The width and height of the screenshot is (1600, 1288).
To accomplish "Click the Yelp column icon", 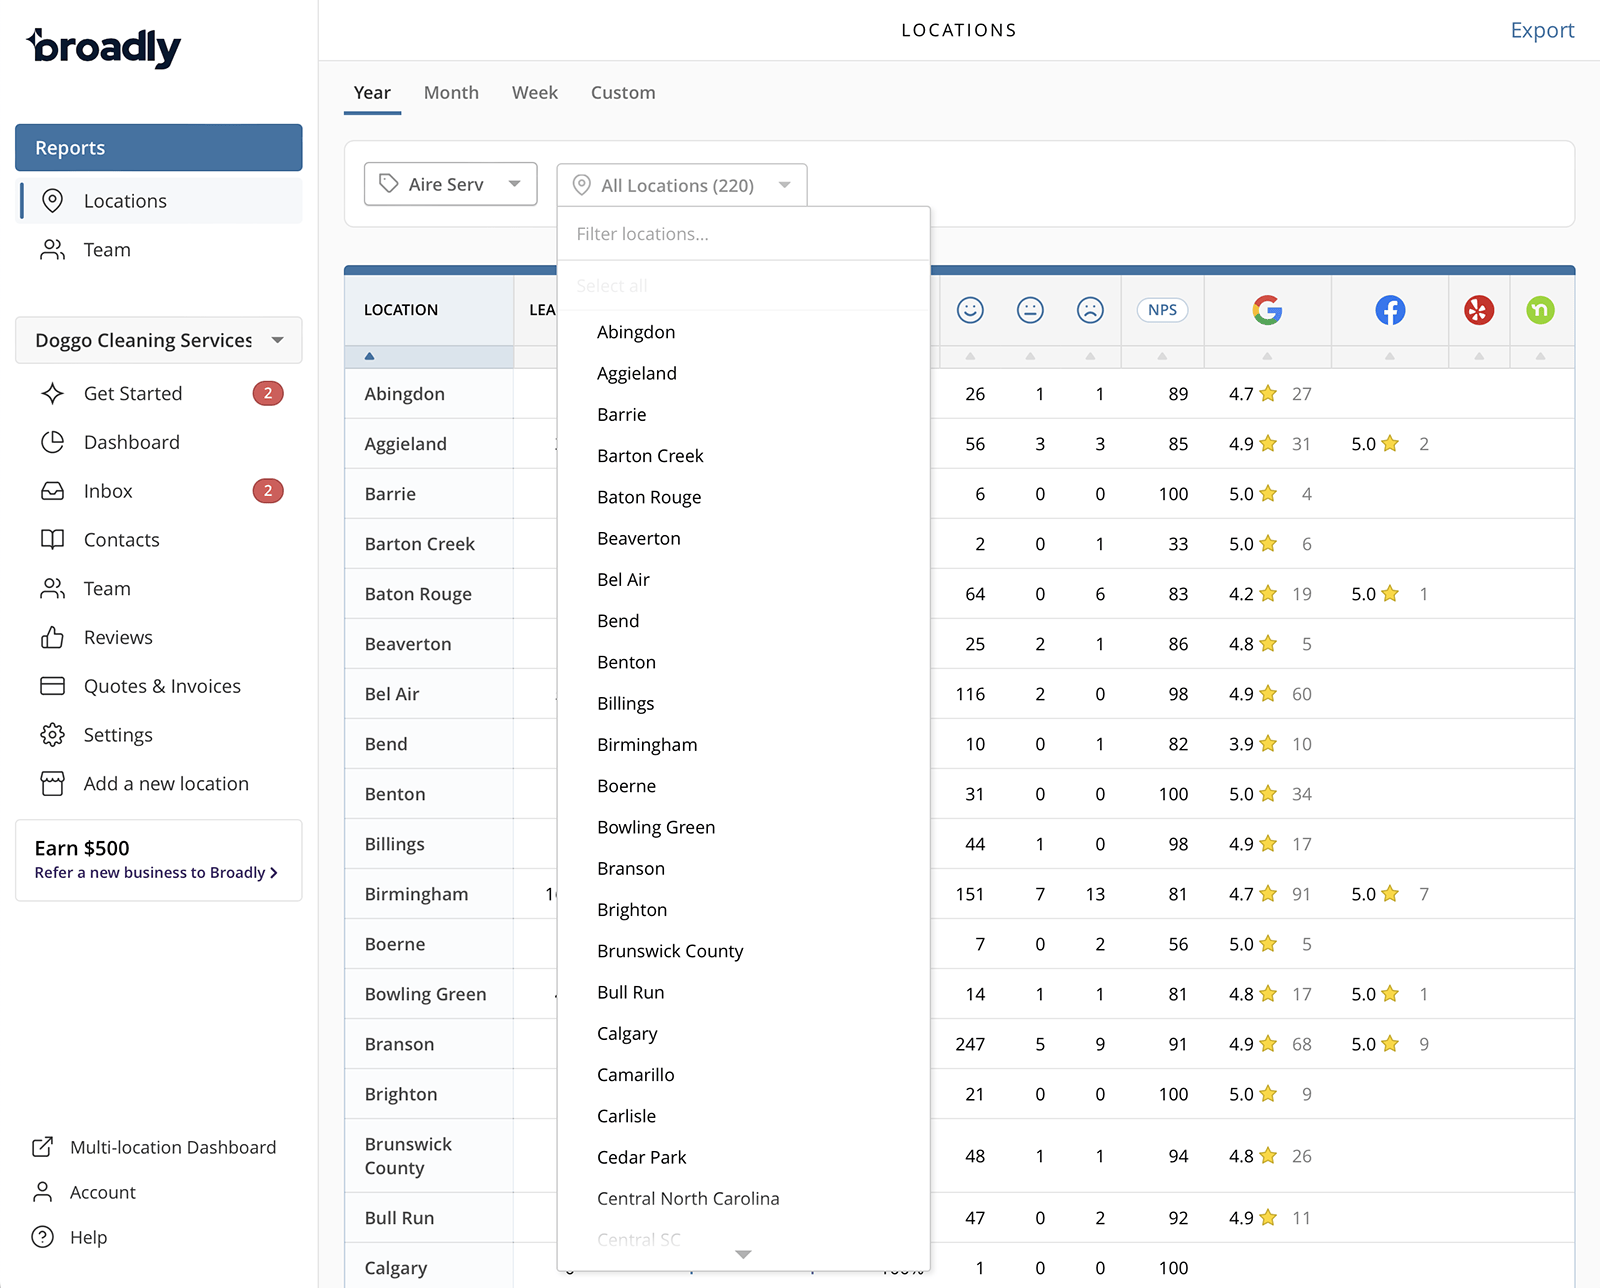I will [1478, 310].
